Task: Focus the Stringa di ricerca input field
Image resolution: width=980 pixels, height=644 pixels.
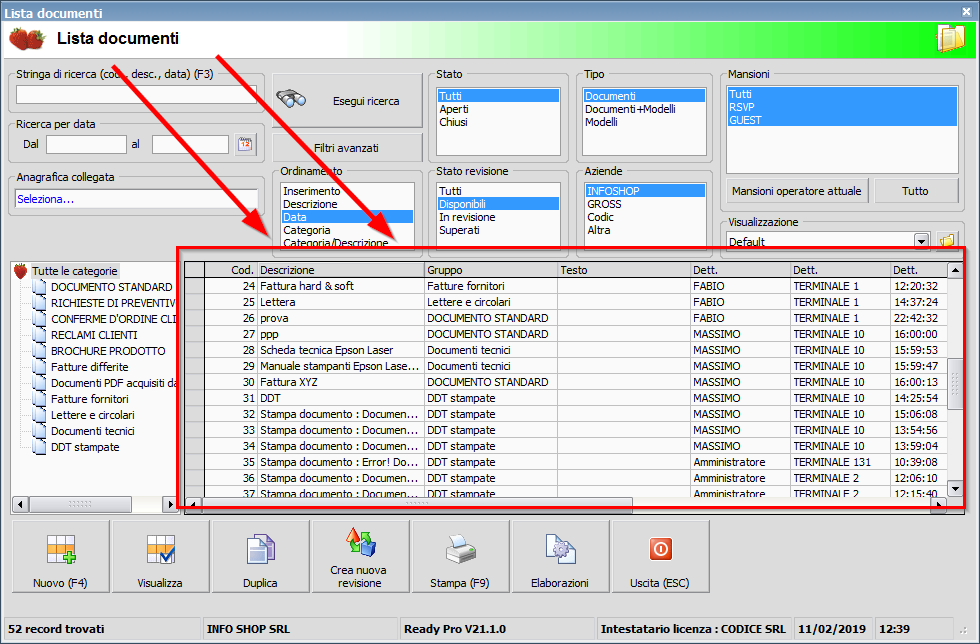Action: click(136, 94)
